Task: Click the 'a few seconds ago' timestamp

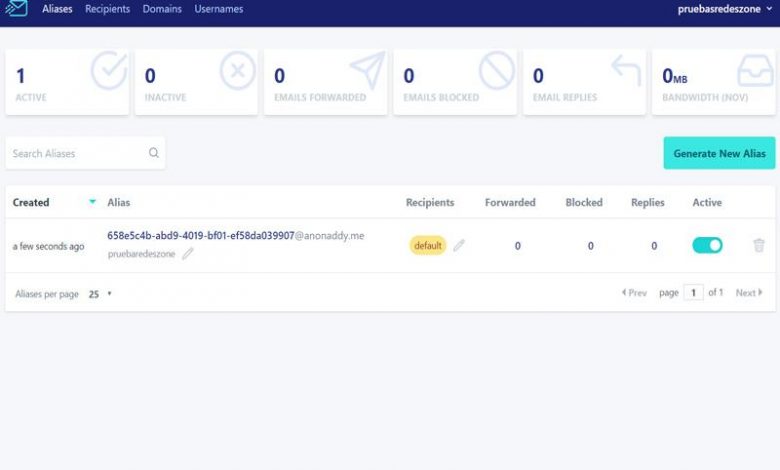Action: pyautogui.click(x=48, y=246)
